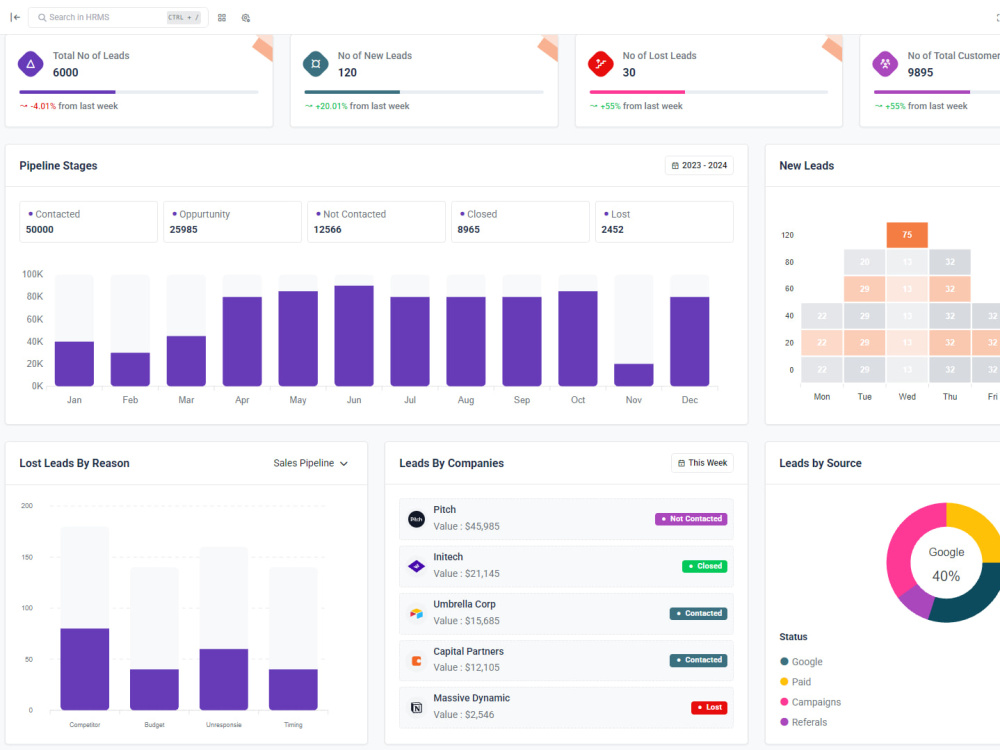The height and width of the screenshot is (750, 1000).
Task: Click Contacted badge for Capital Partners
Action: (698, 660)
